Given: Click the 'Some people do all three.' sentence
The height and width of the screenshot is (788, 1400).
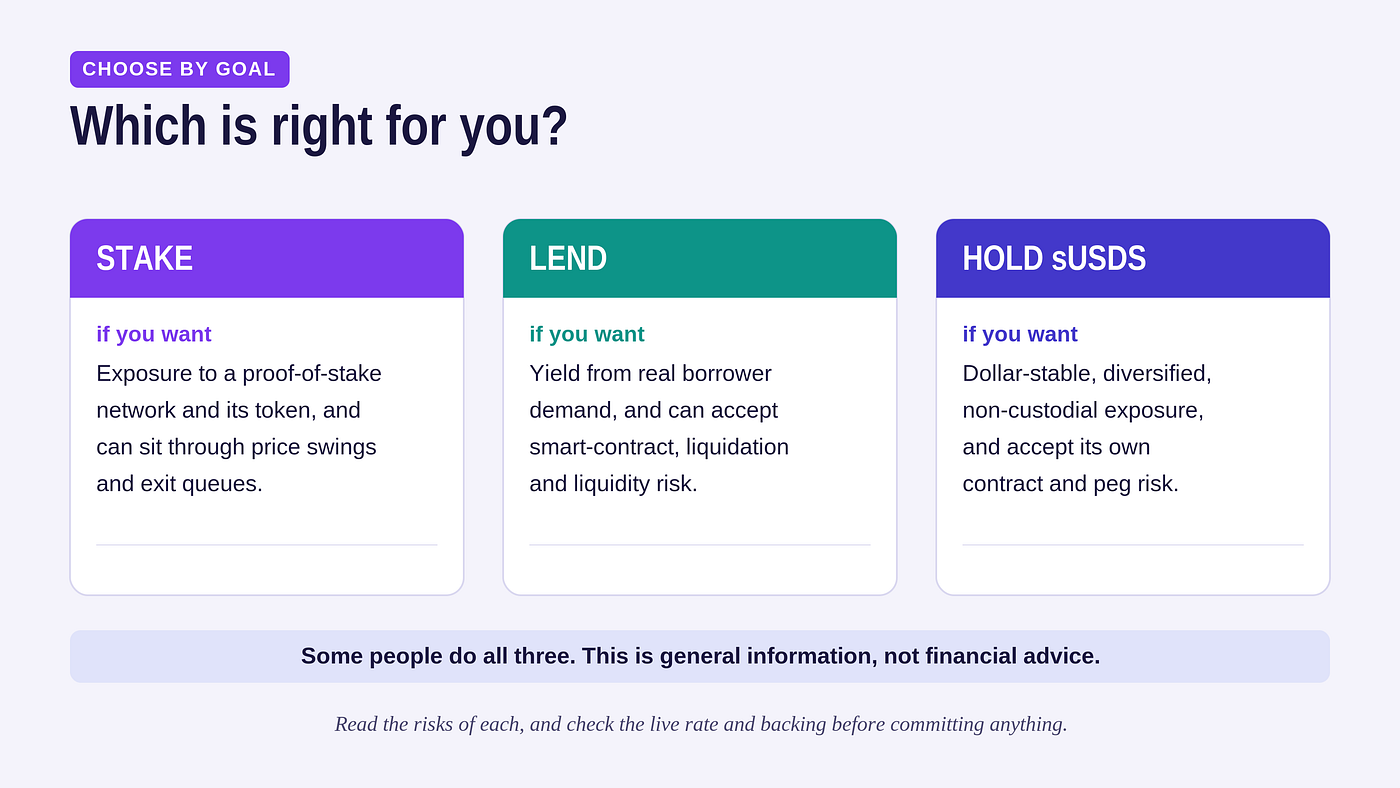Looking at the screenshot, I should click(x=438, y=656).
